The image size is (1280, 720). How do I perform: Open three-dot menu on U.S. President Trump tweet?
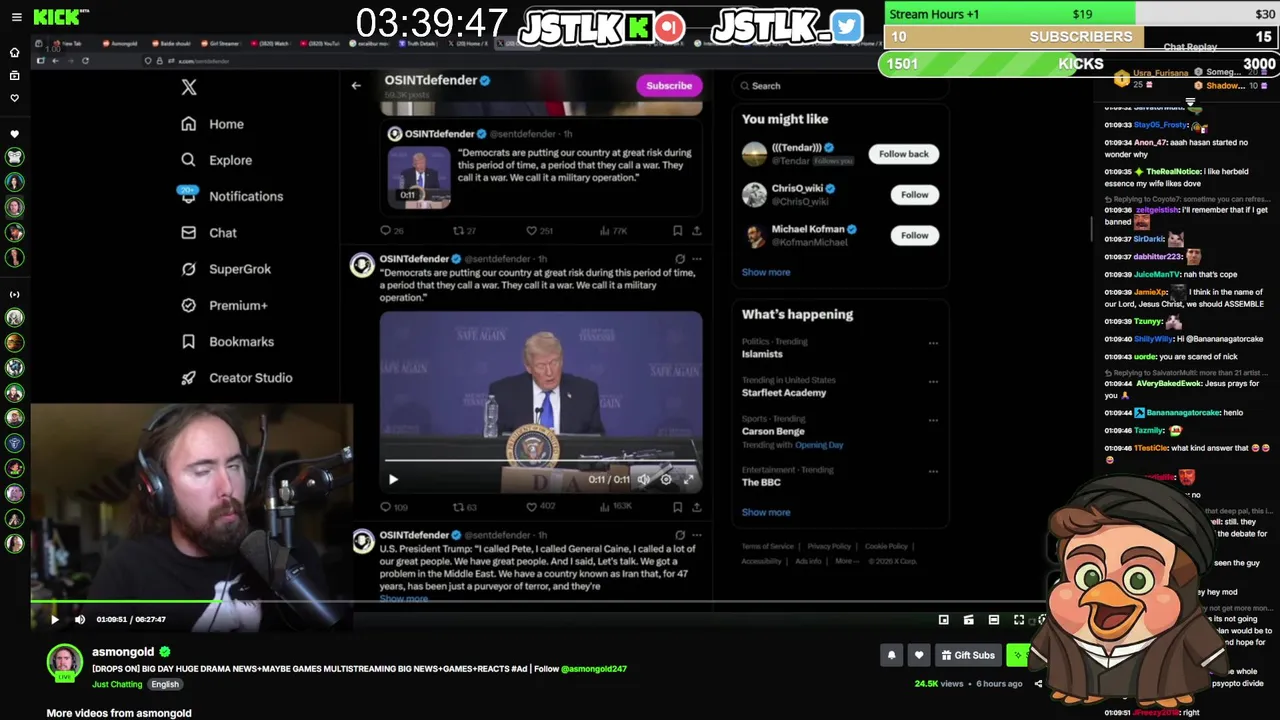tap(697, 535)
